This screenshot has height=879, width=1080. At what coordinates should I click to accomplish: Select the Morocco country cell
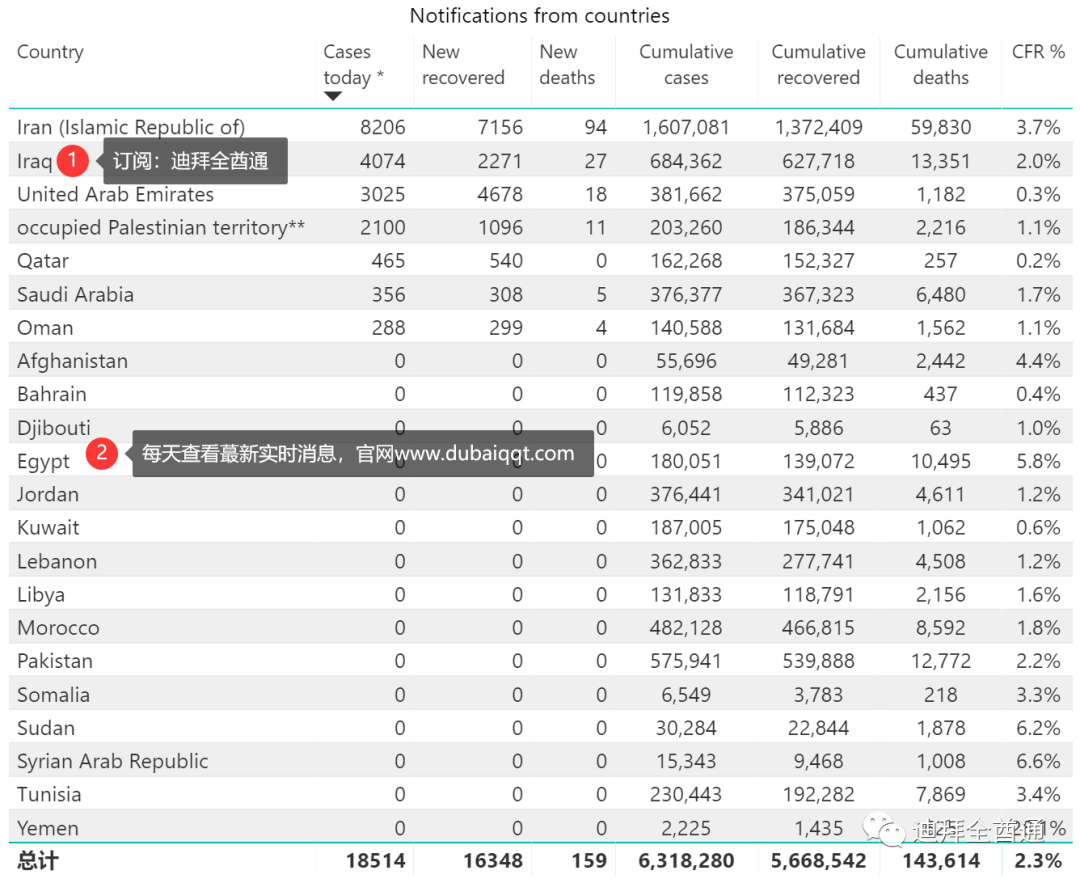(x=58, y=628)
